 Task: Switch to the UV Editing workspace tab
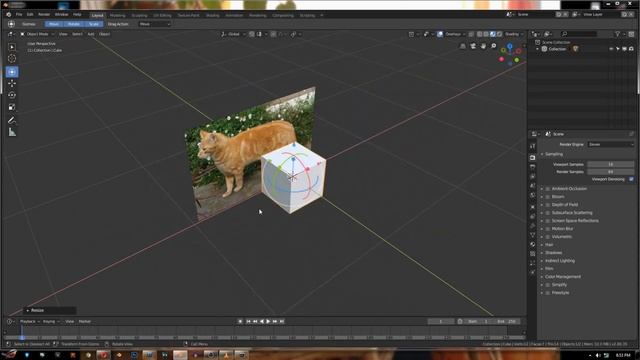[162, 15]
